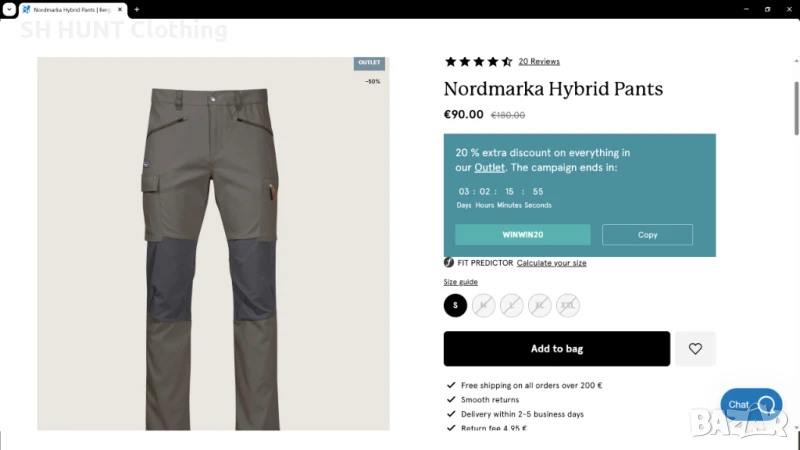Pick size L option
The width and height of the screenshot is (800, 450).
(x=511, y=305)
